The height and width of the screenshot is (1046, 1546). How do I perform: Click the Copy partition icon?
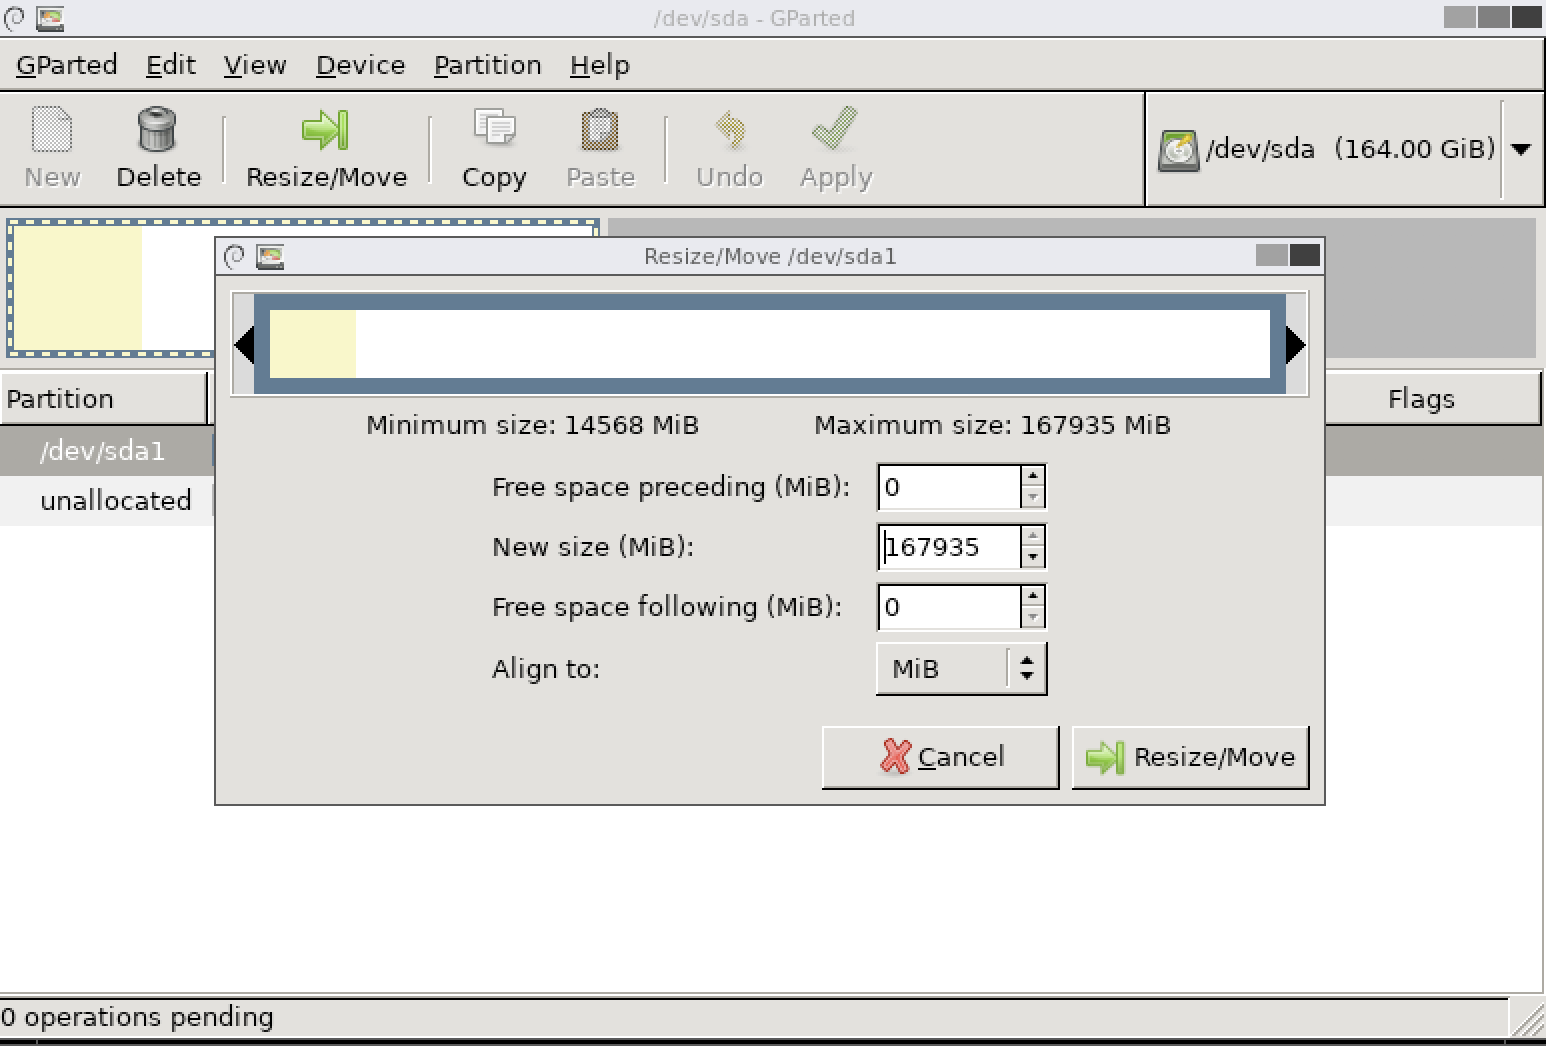point(493,147)
